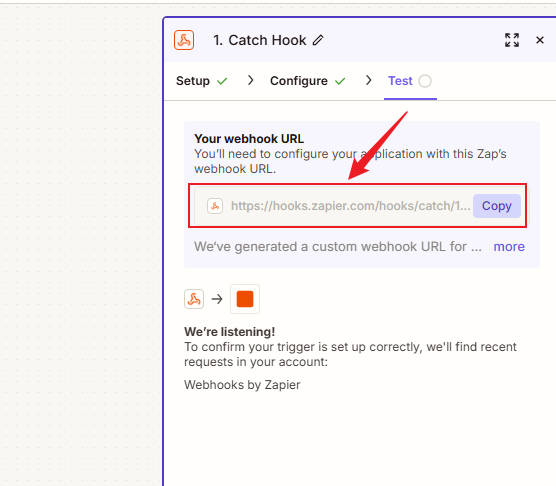The width and height of the screenshot is (556, 486).
Task: Click the Webhooks app icon in panel header
Action: pyautogui.click(x=184, y=40)
